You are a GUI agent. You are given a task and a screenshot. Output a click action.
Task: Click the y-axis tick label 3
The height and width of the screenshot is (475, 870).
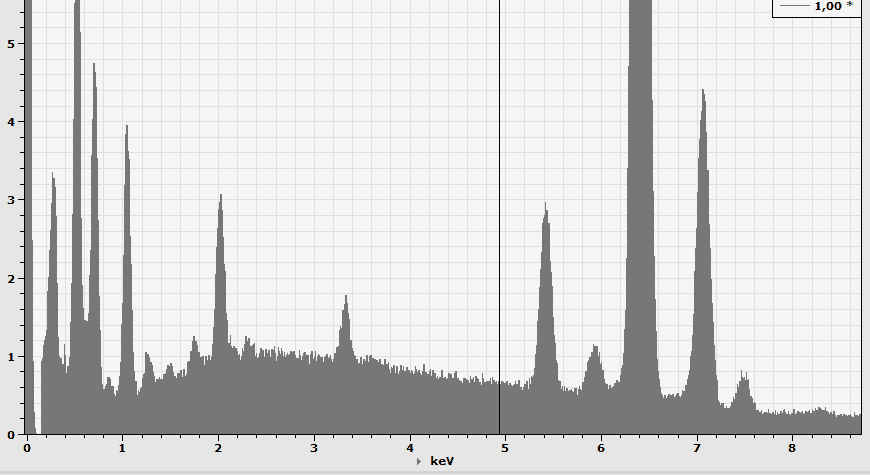point(10,200)
